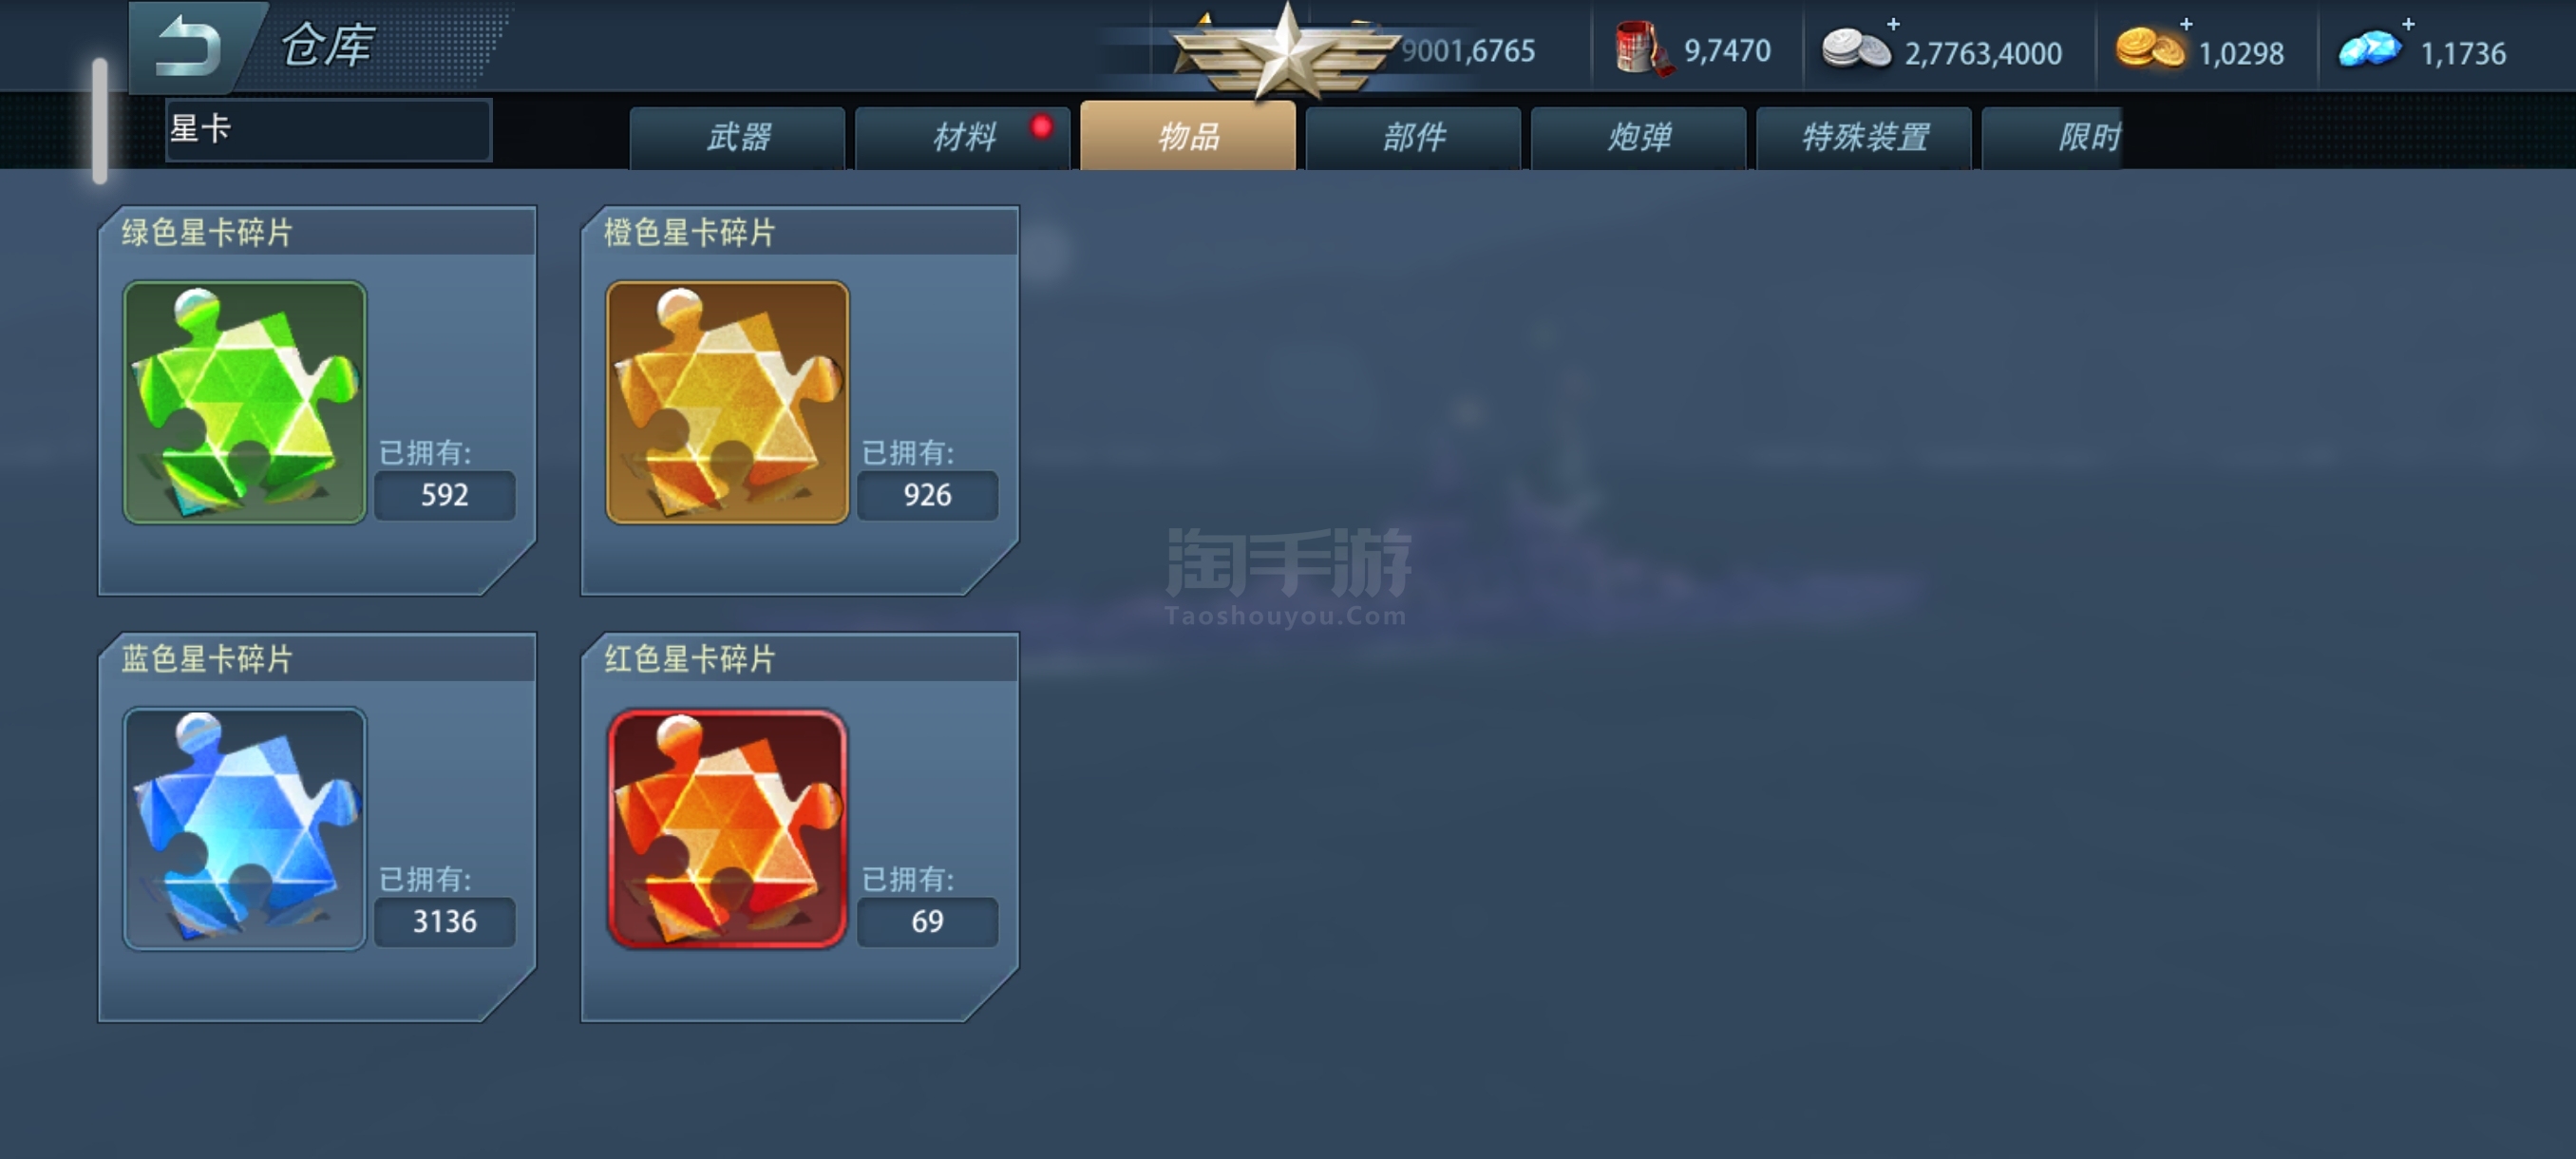This screenshot has height=1159, width=2576.
Task: Click the 星卡 search field
Action: coord(328,130)
